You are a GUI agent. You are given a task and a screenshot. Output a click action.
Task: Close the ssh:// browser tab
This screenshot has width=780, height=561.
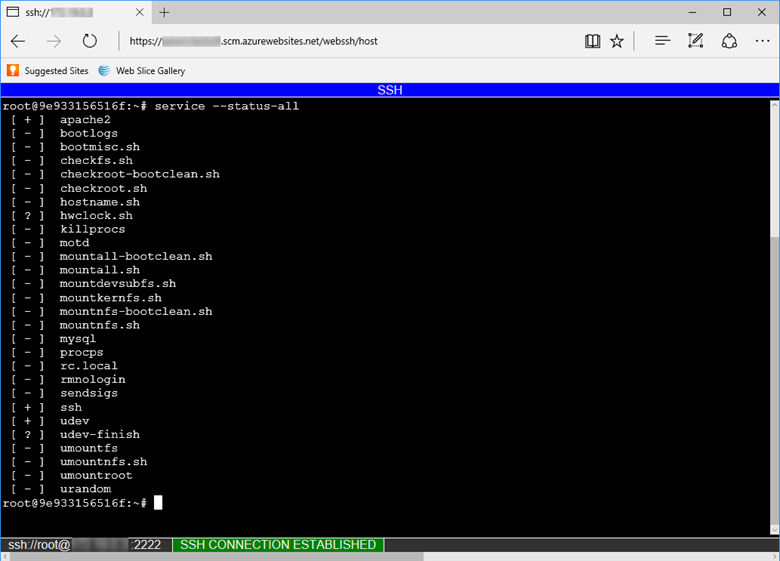pyautogui.click(x=140, y=12)
